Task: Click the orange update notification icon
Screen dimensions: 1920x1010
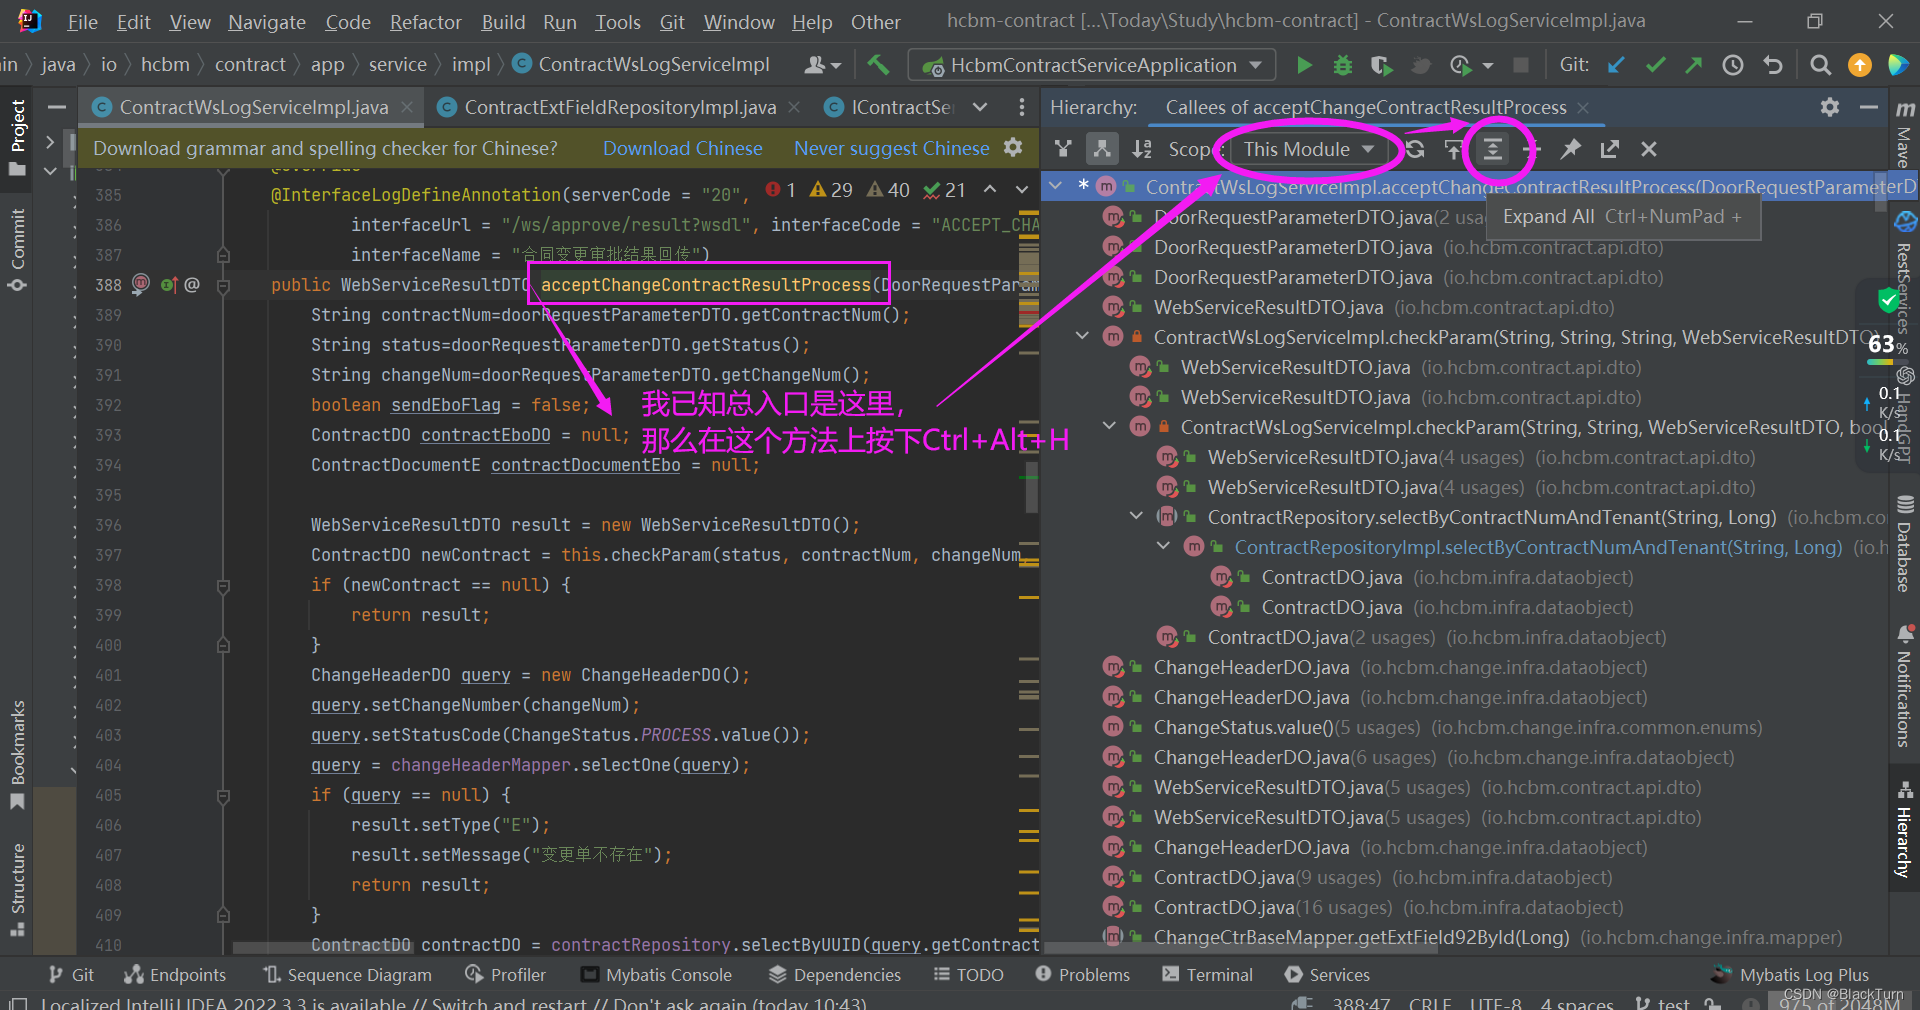Action: tap(1859, 65)
